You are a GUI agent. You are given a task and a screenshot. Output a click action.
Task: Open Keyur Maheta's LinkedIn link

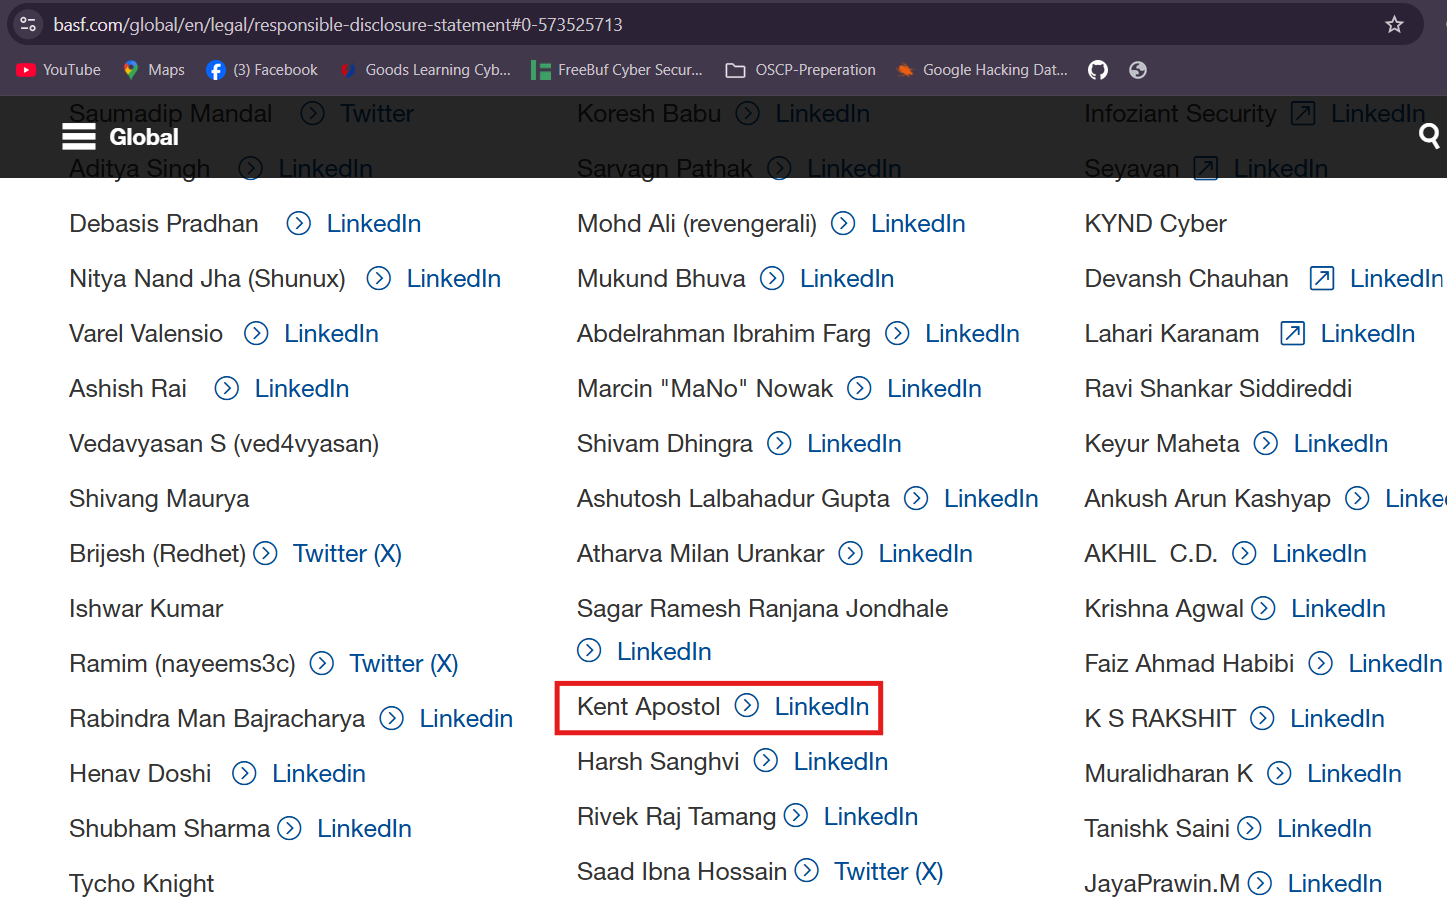click(1340, 444)
